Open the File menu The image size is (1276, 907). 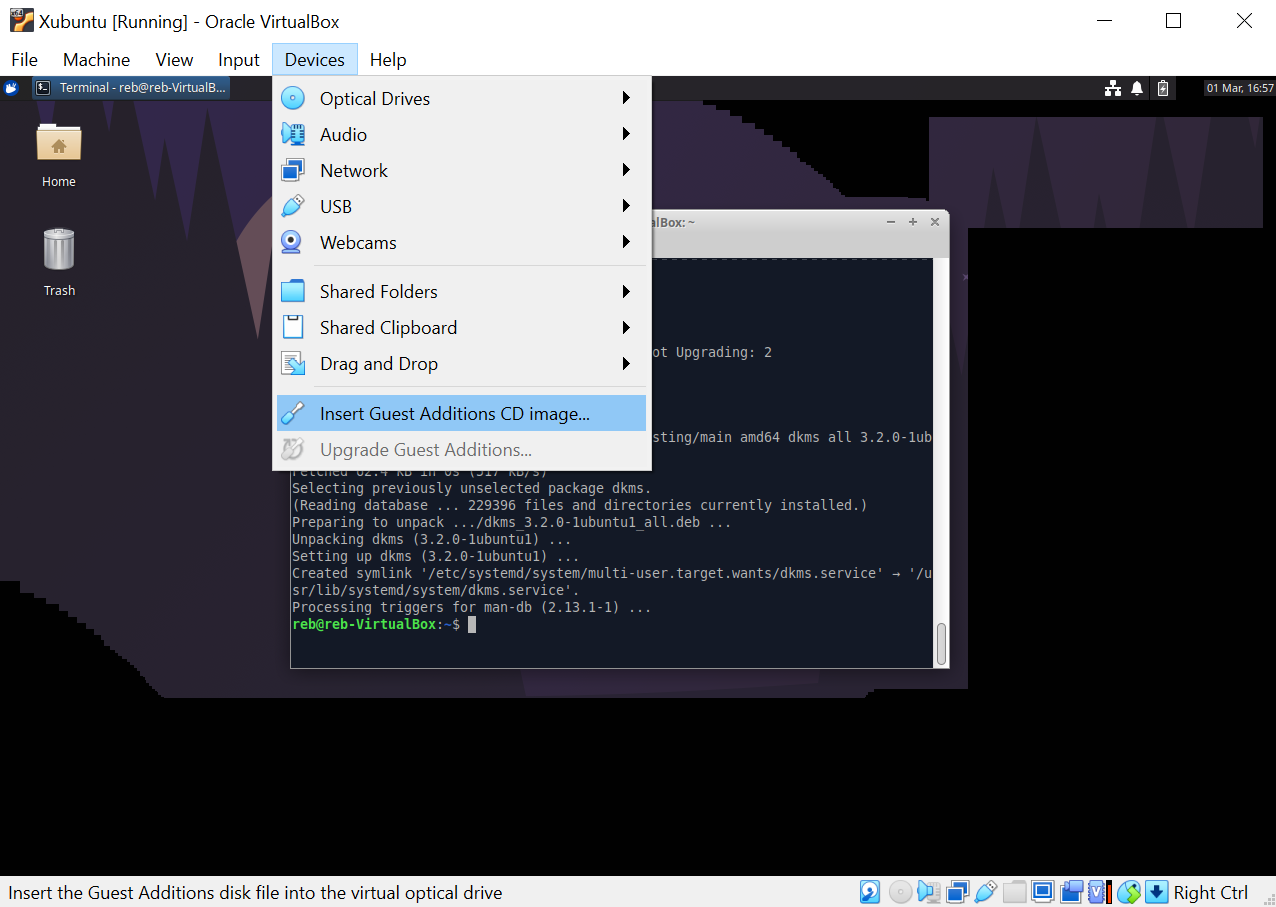point(25,60)
